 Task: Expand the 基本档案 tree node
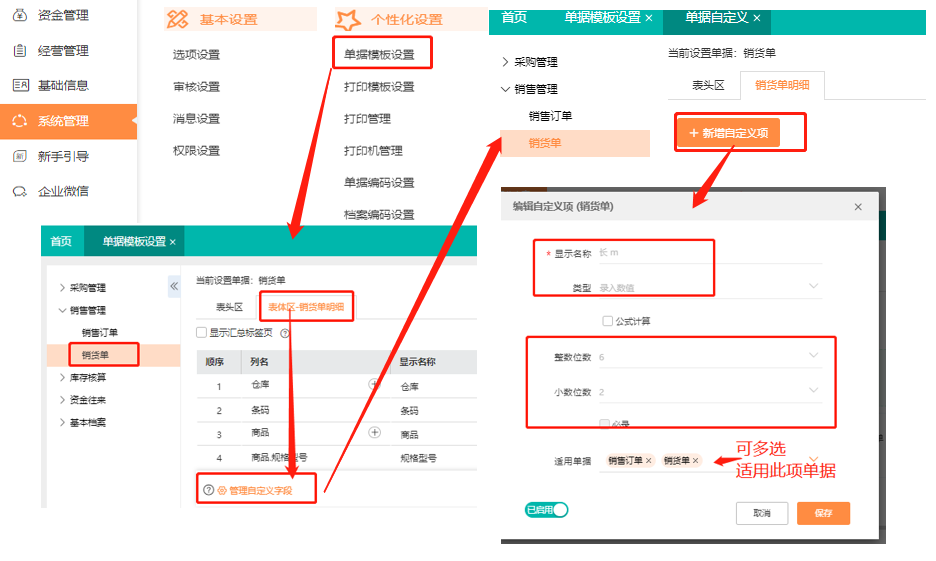coord(62,423)
